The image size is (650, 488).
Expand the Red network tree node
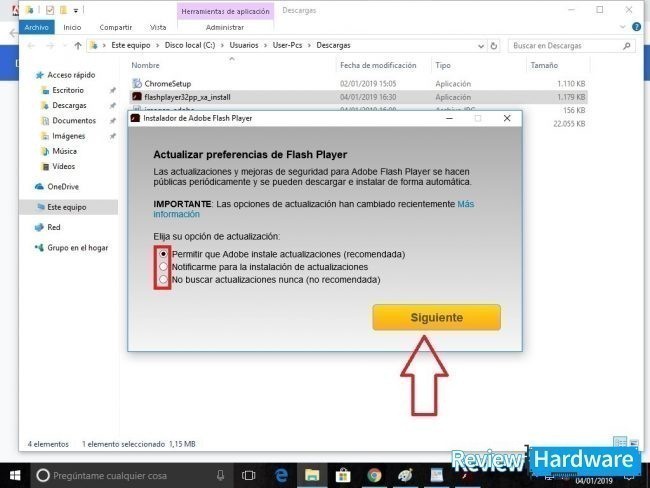tap(27, 227)
